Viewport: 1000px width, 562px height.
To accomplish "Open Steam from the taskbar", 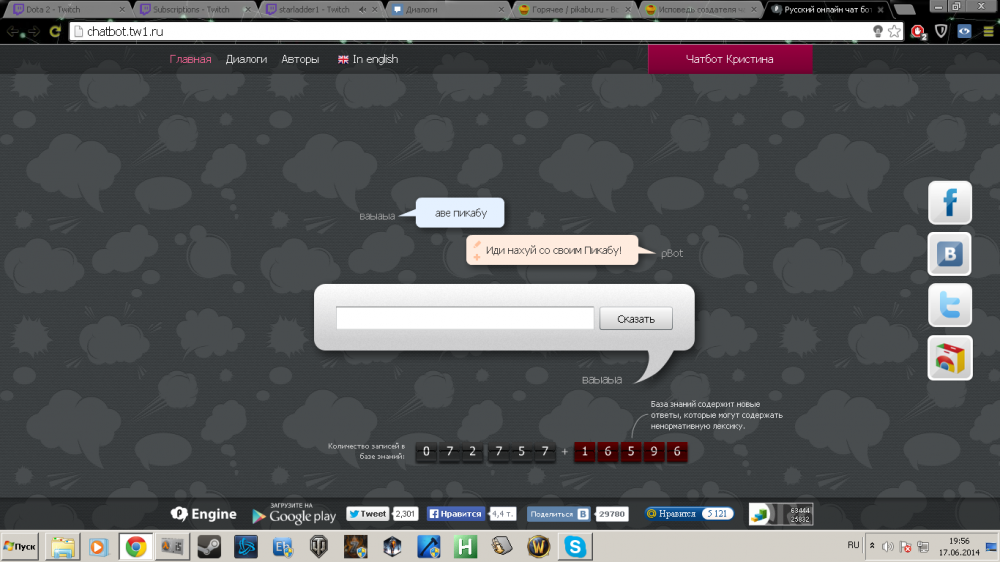I will pos(209,547).
